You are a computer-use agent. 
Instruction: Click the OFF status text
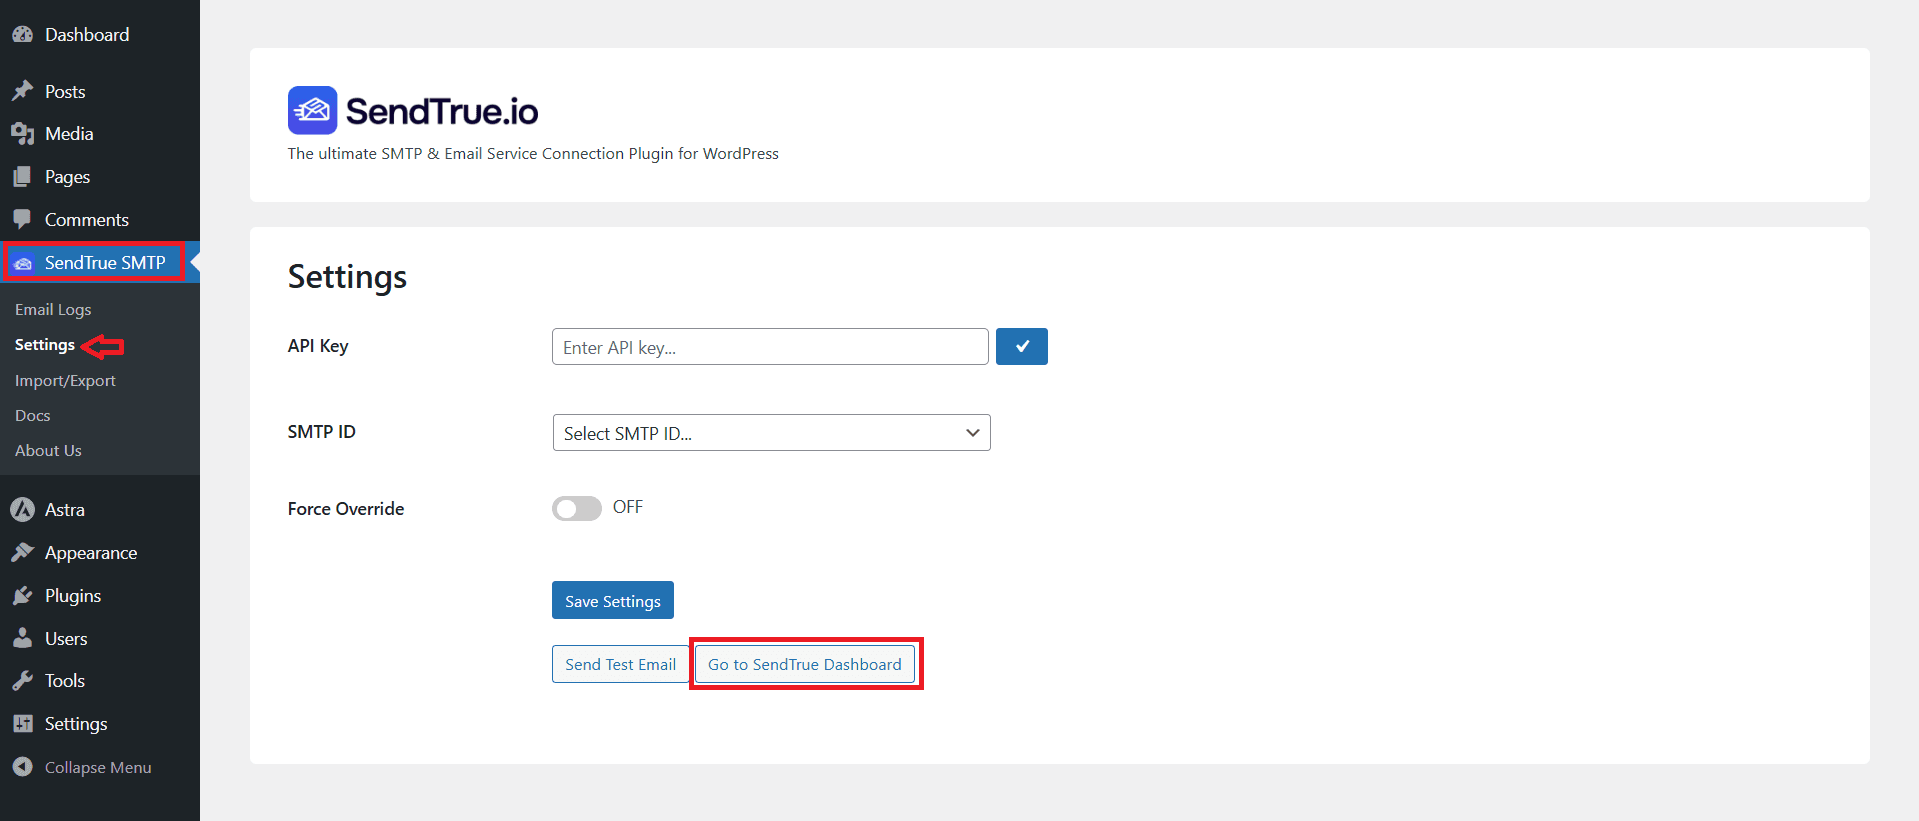coord(628,507)
